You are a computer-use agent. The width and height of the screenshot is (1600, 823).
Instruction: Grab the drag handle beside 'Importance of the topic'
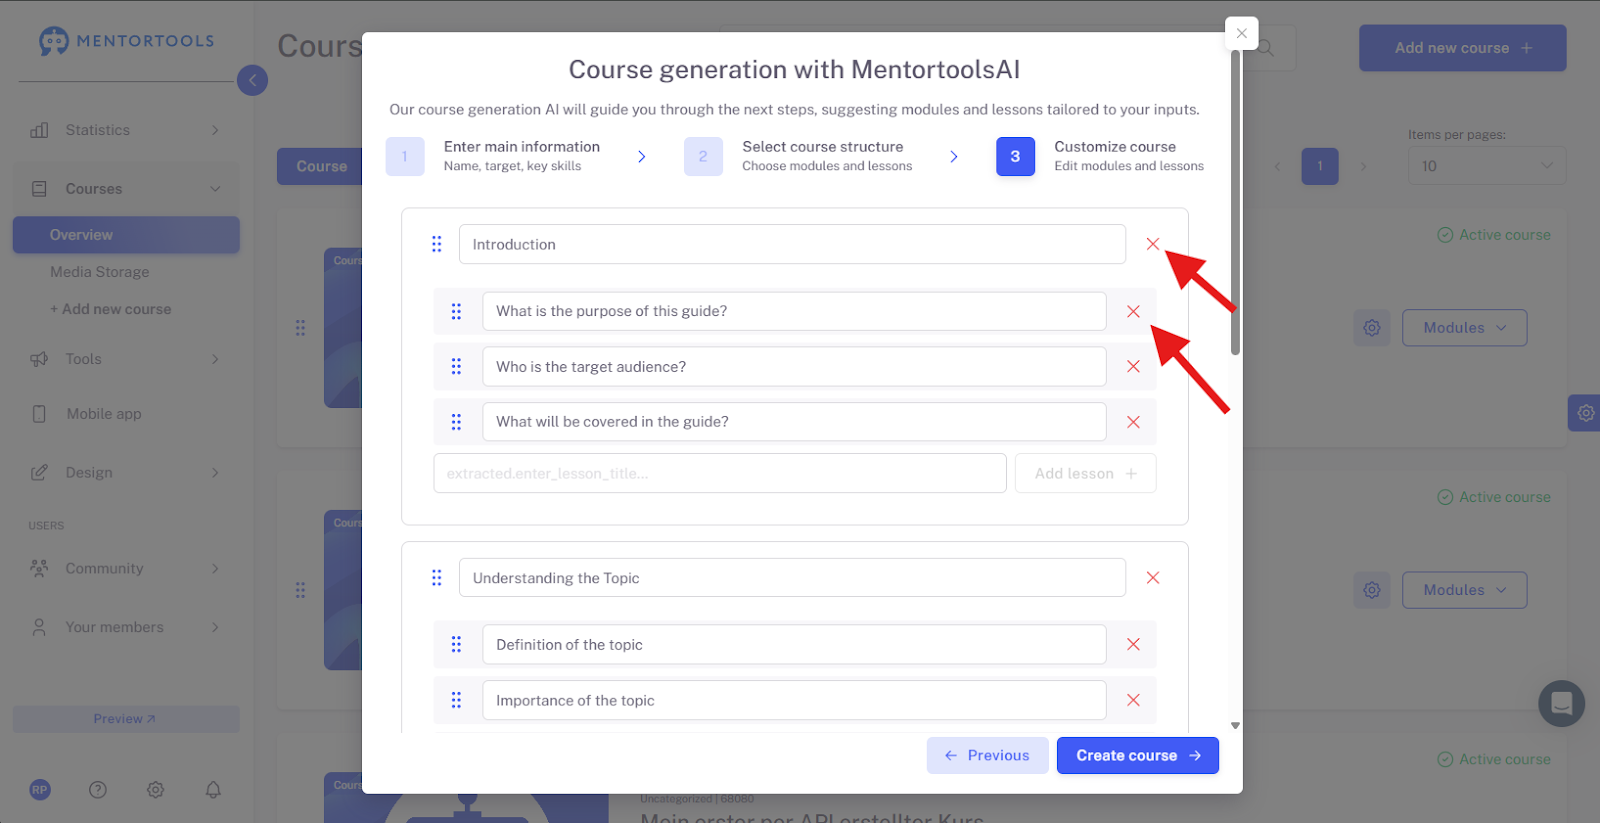point(456,701)
